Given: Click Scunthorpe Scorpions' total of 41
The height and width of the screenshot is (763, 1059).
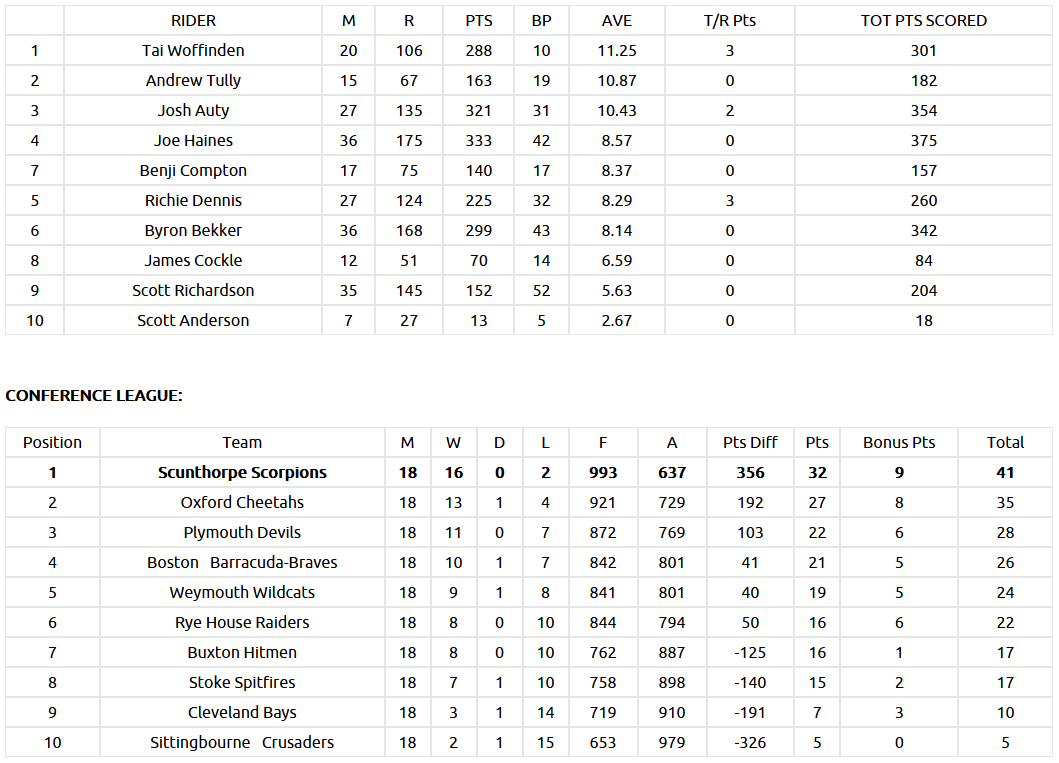Looking at the screenshot, I should tap(1005, 472).
